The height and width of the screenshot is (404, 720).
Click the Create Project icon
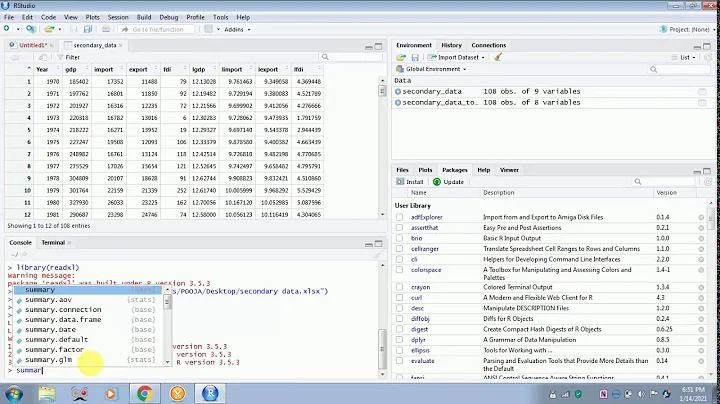tap(31, 29)
